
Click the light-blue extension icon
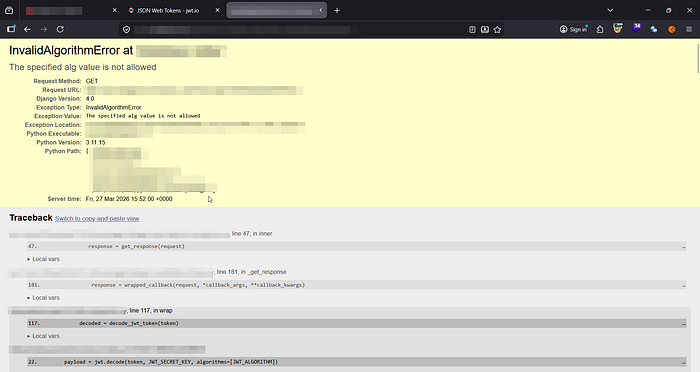pyautogui.click(x=654, y=29)
